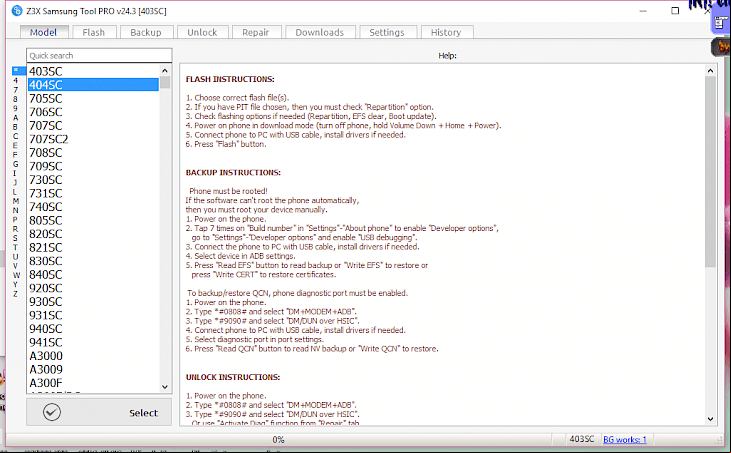Viewport: 731px width, 453px height.
Task: Jump to models starting with A
Action: pyautogui.click(x=15, y=117)
